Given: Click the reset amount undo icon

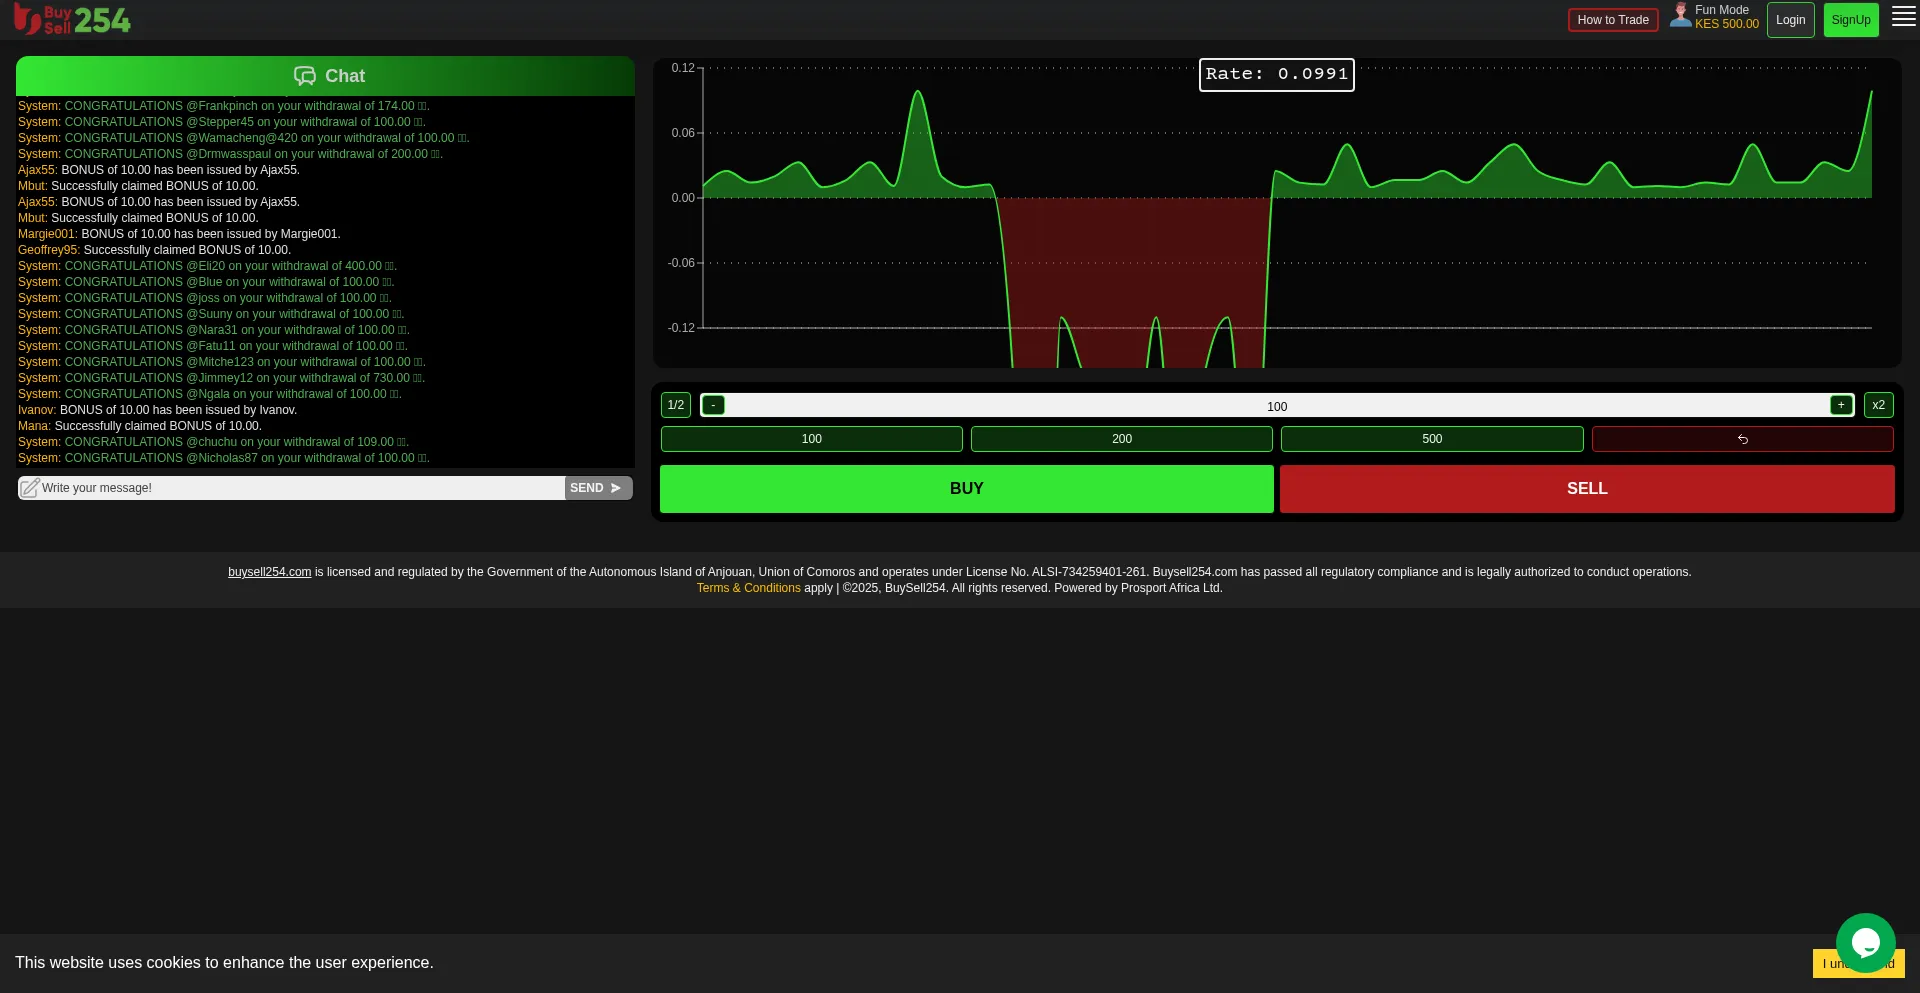Looking at the screenshot, I should coord(1742,439).
